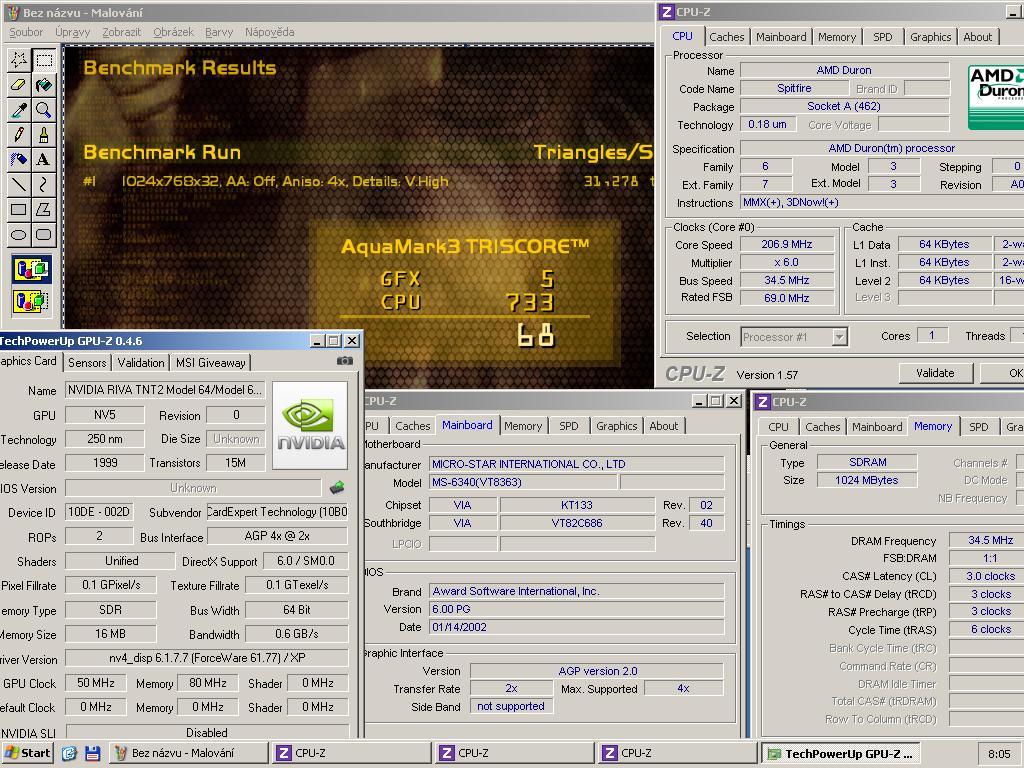
Task: Open the Processor #1 selection dropdown
Action: [x=840, y=337]
